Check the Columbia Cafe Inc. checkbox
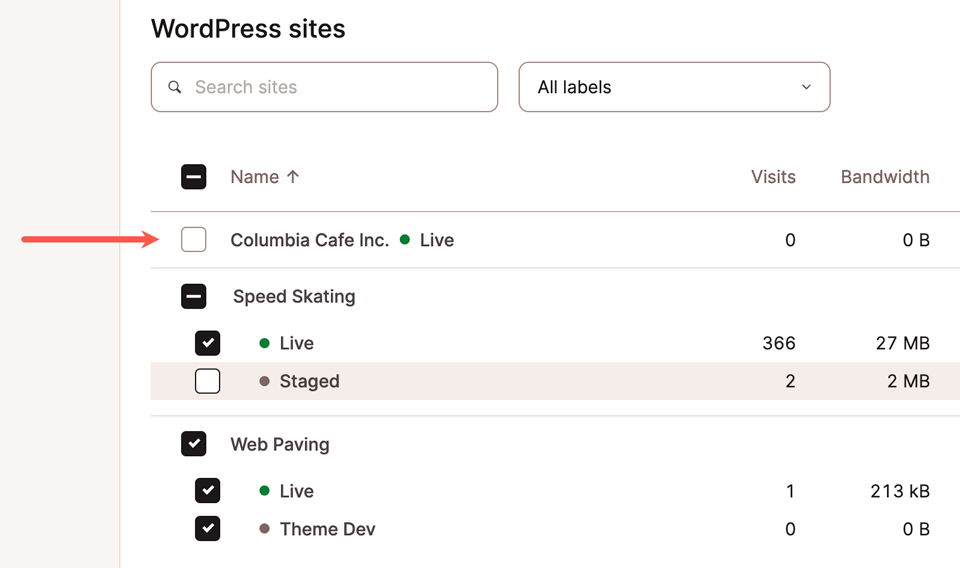 coord(194,240)
